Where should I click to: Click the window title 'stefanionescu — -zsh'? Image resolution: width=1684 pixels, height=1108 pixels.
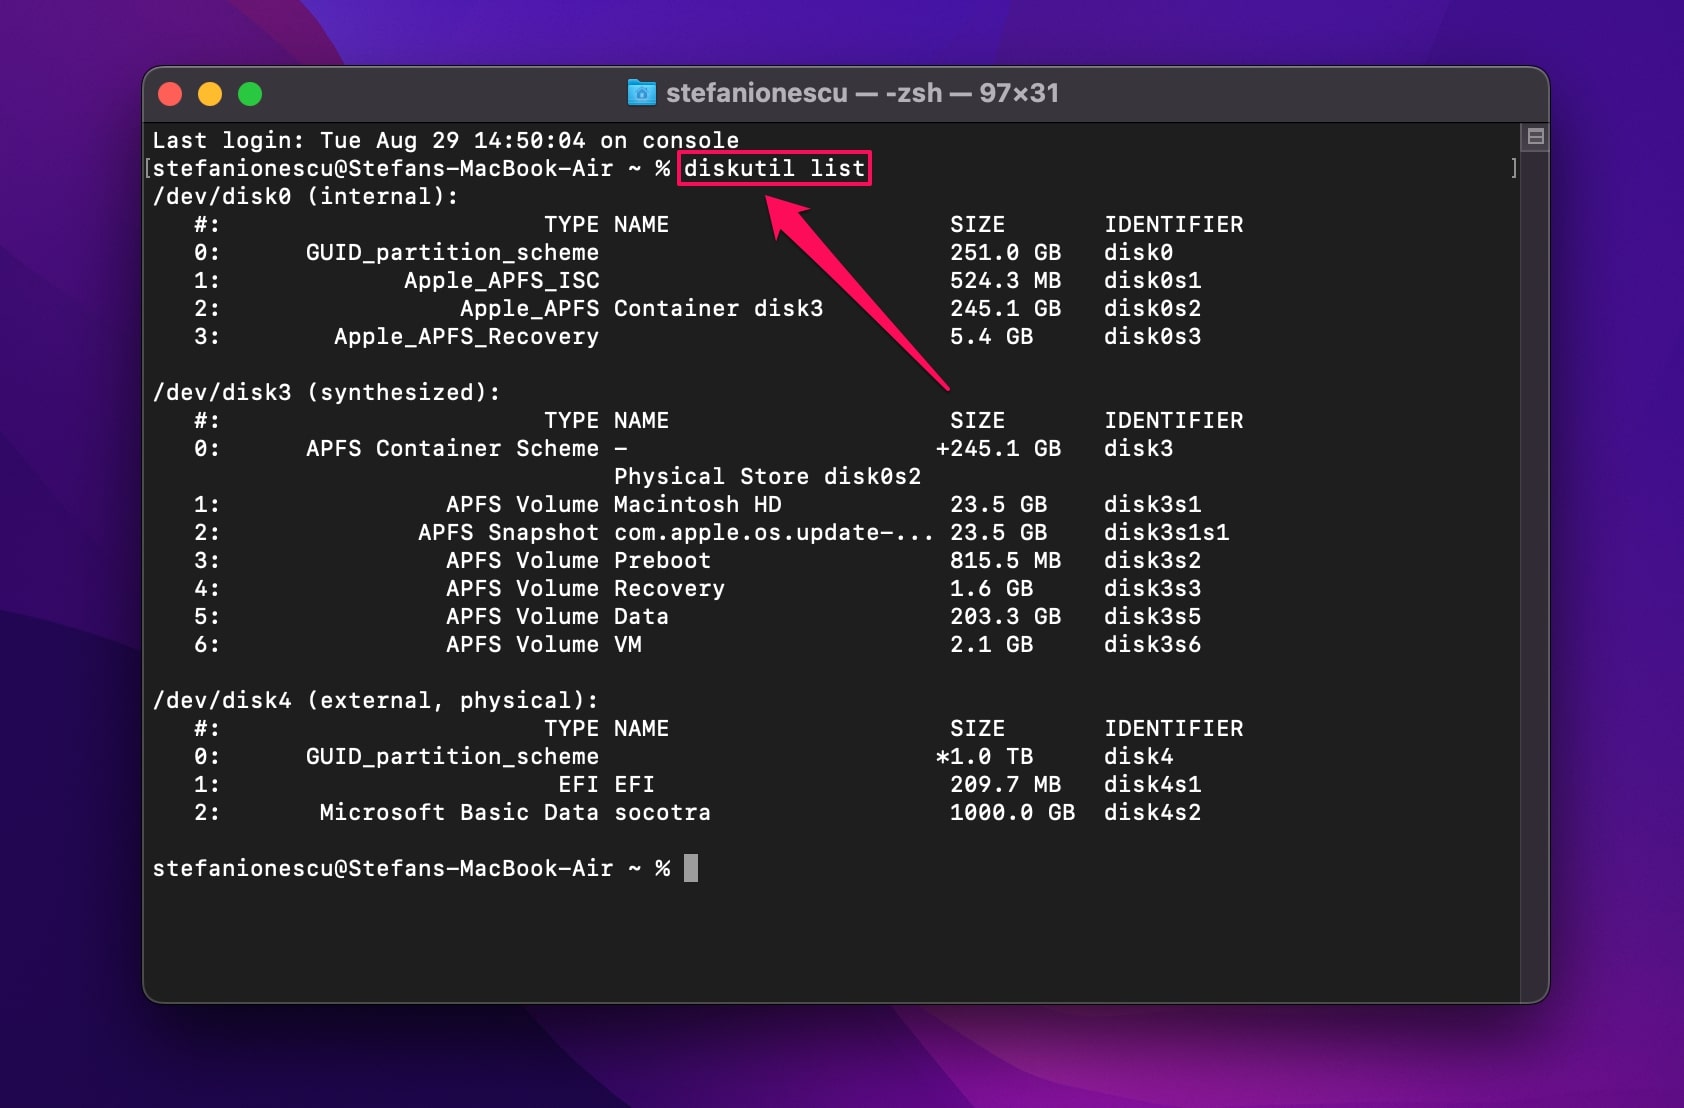pyautogui.click(x=862, y=93)
